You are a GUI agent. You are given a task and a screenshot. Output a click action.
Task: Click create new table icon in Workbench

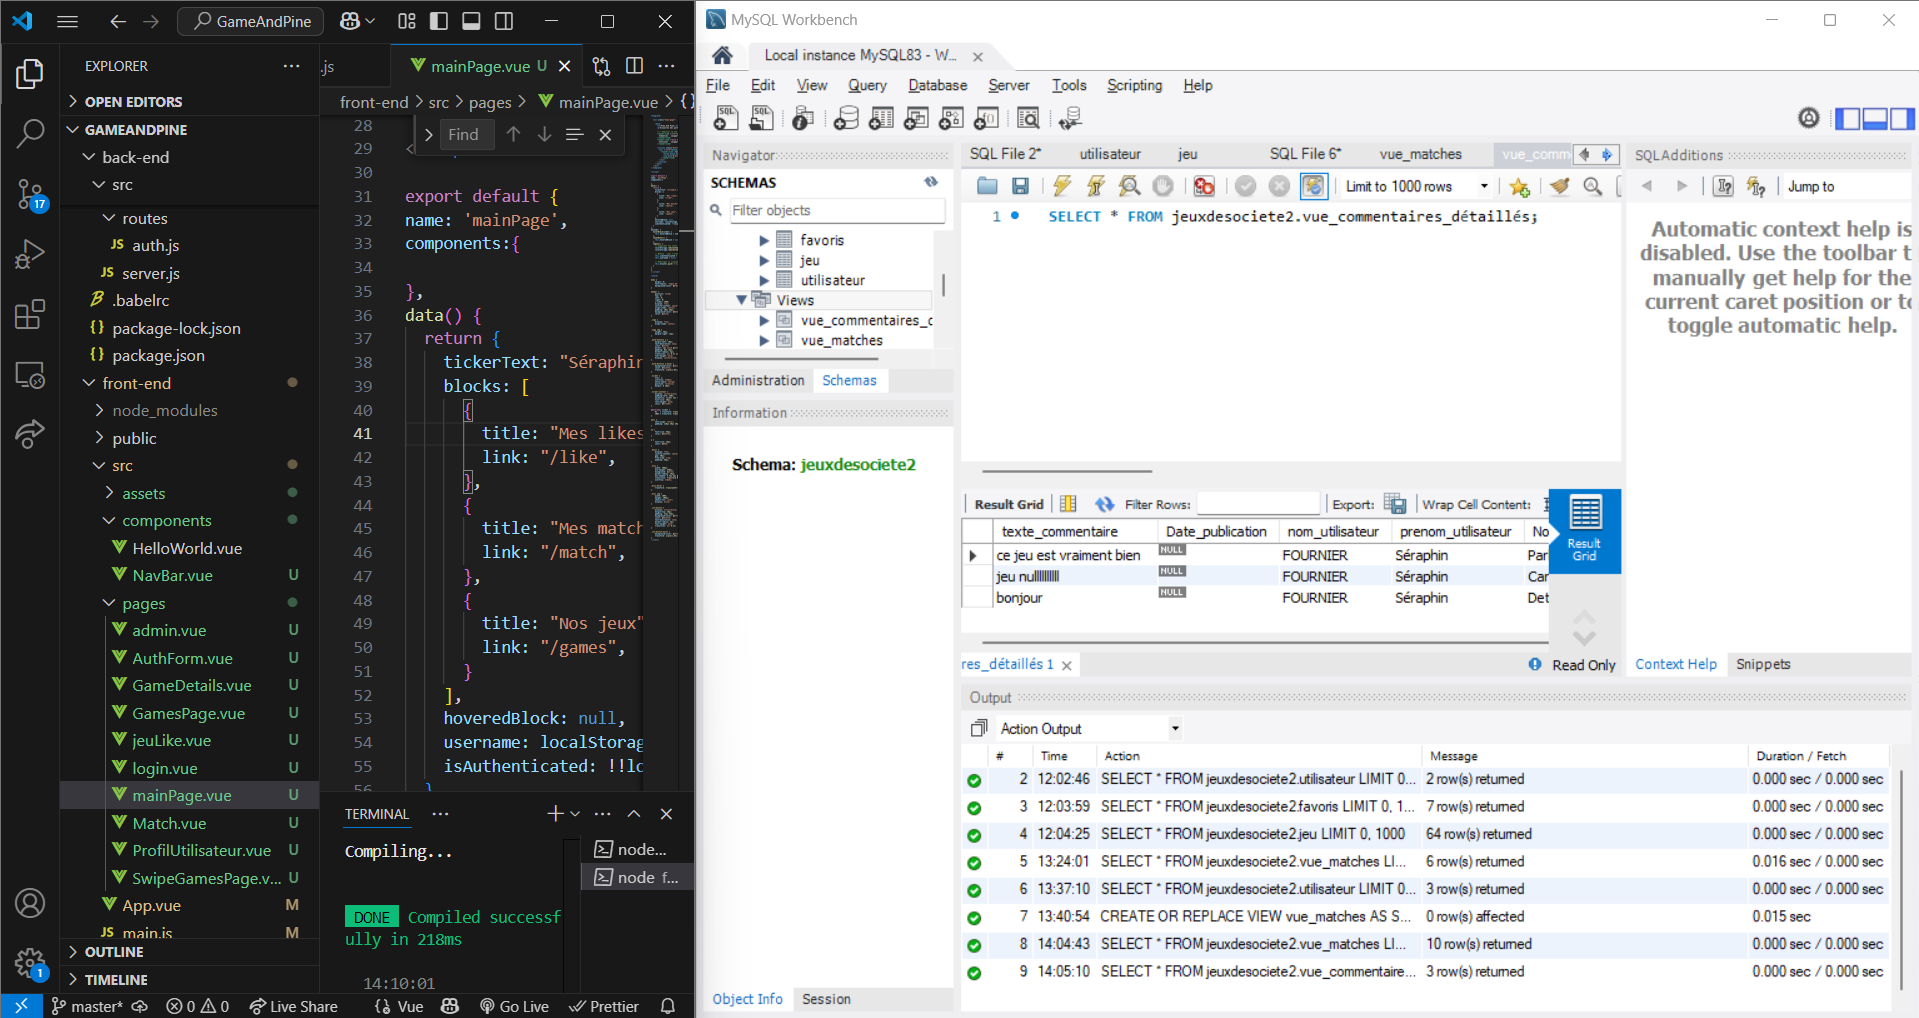coord(881,119)
